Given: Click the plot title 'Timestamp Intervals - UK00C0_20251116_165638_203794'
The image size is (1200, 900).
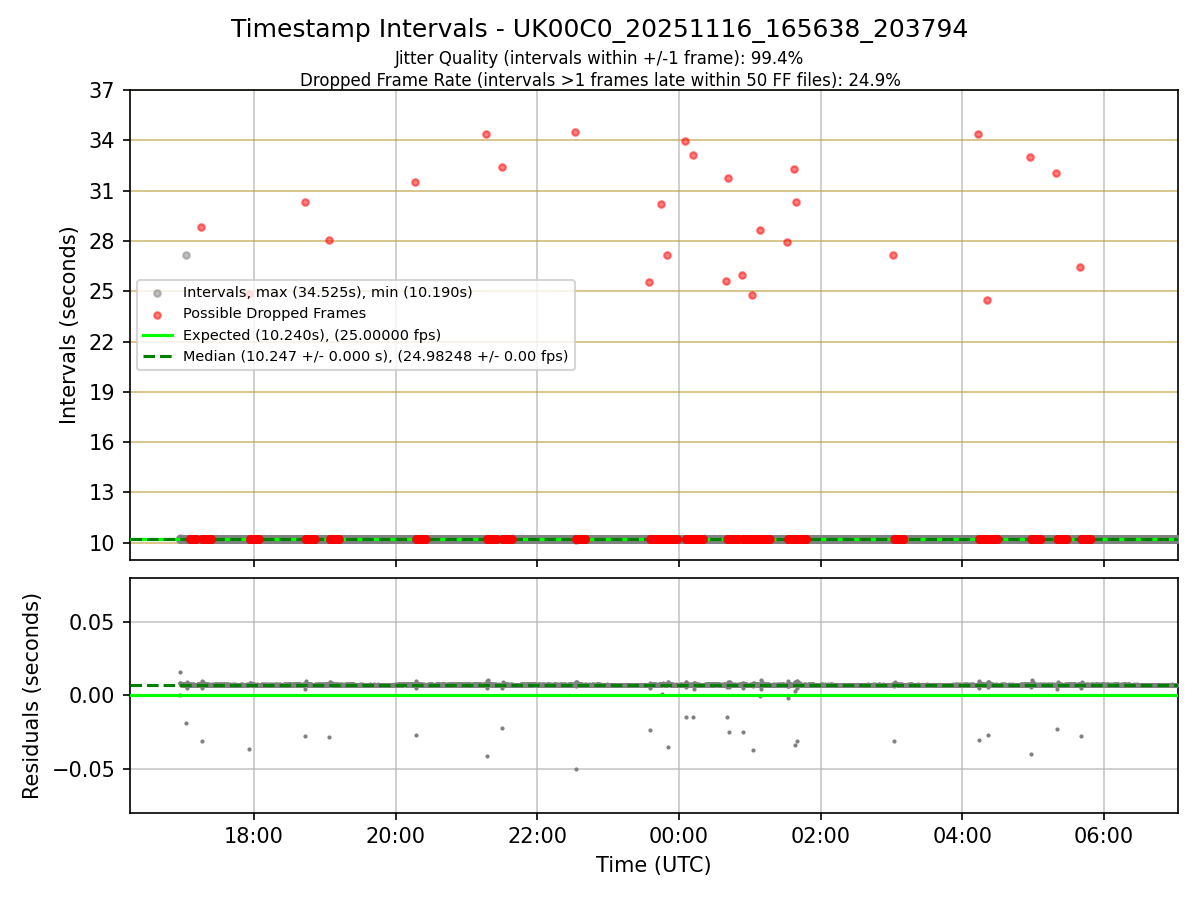Looking at the screenshot, I should pyautogui.click(x=599, y=29).
